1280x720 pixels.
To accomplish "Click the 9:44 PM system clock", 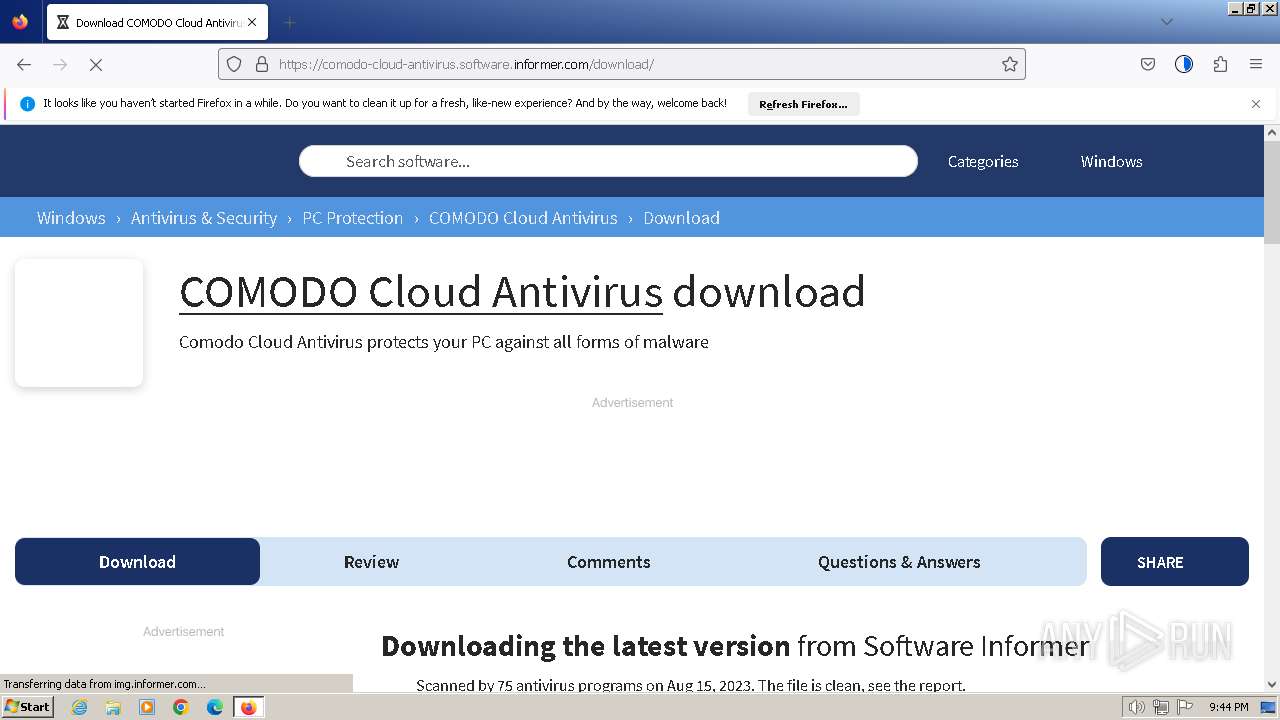I will pos(1229,707).
